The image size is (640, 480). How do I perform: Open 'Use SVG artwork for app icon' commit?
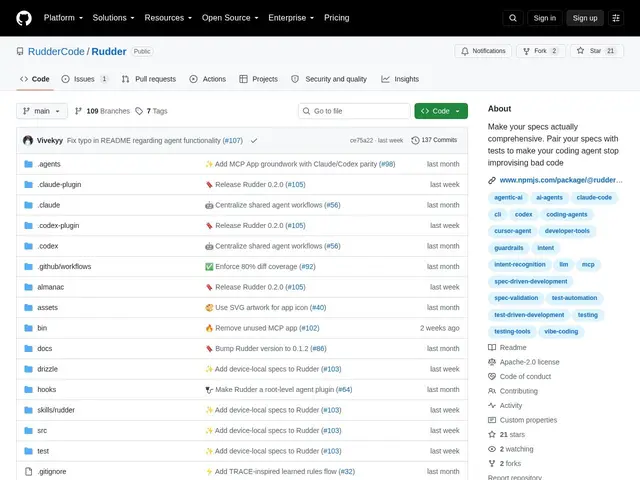pyautogui.click(x=261, y=307)
